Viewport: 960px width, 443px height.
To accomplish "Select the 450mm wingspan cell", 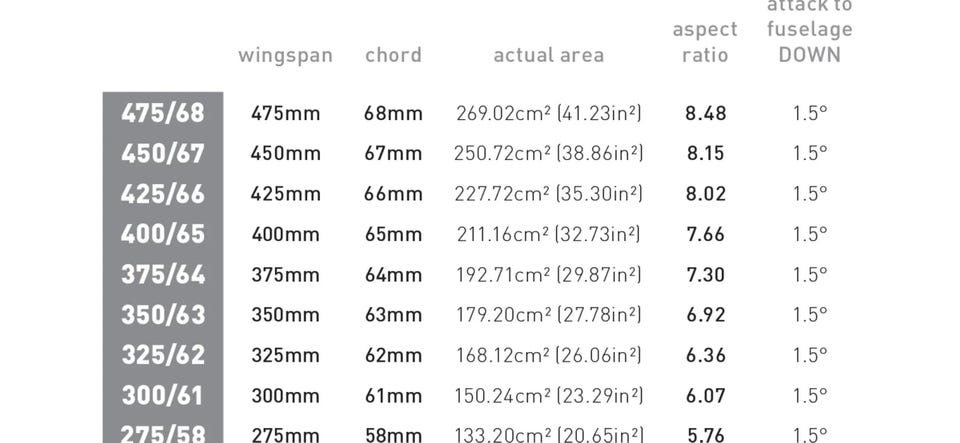I will [285, 153].
